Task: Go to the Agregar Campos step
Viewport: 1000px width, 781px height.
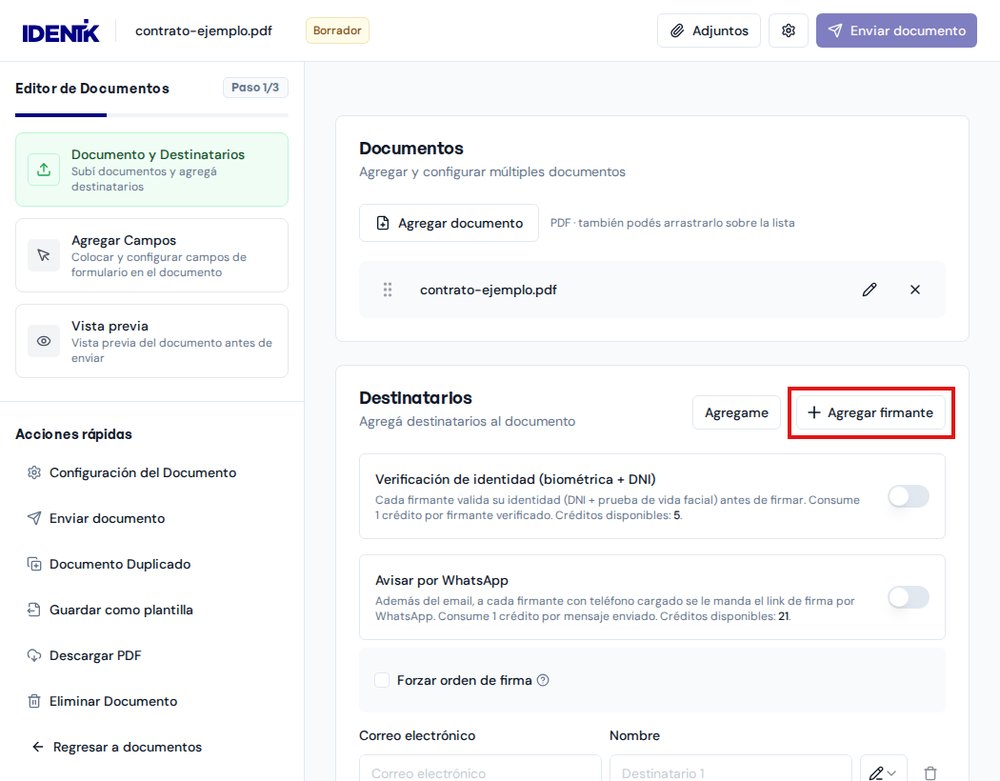Action: pos(152,255)
